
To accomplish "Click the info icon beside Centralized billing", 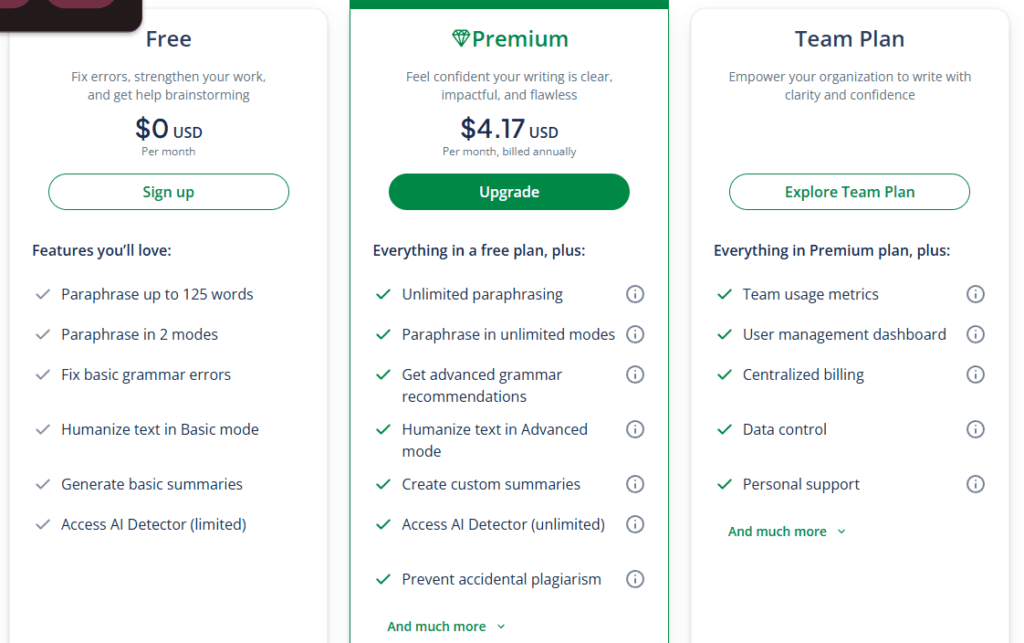I will point(975,374).
